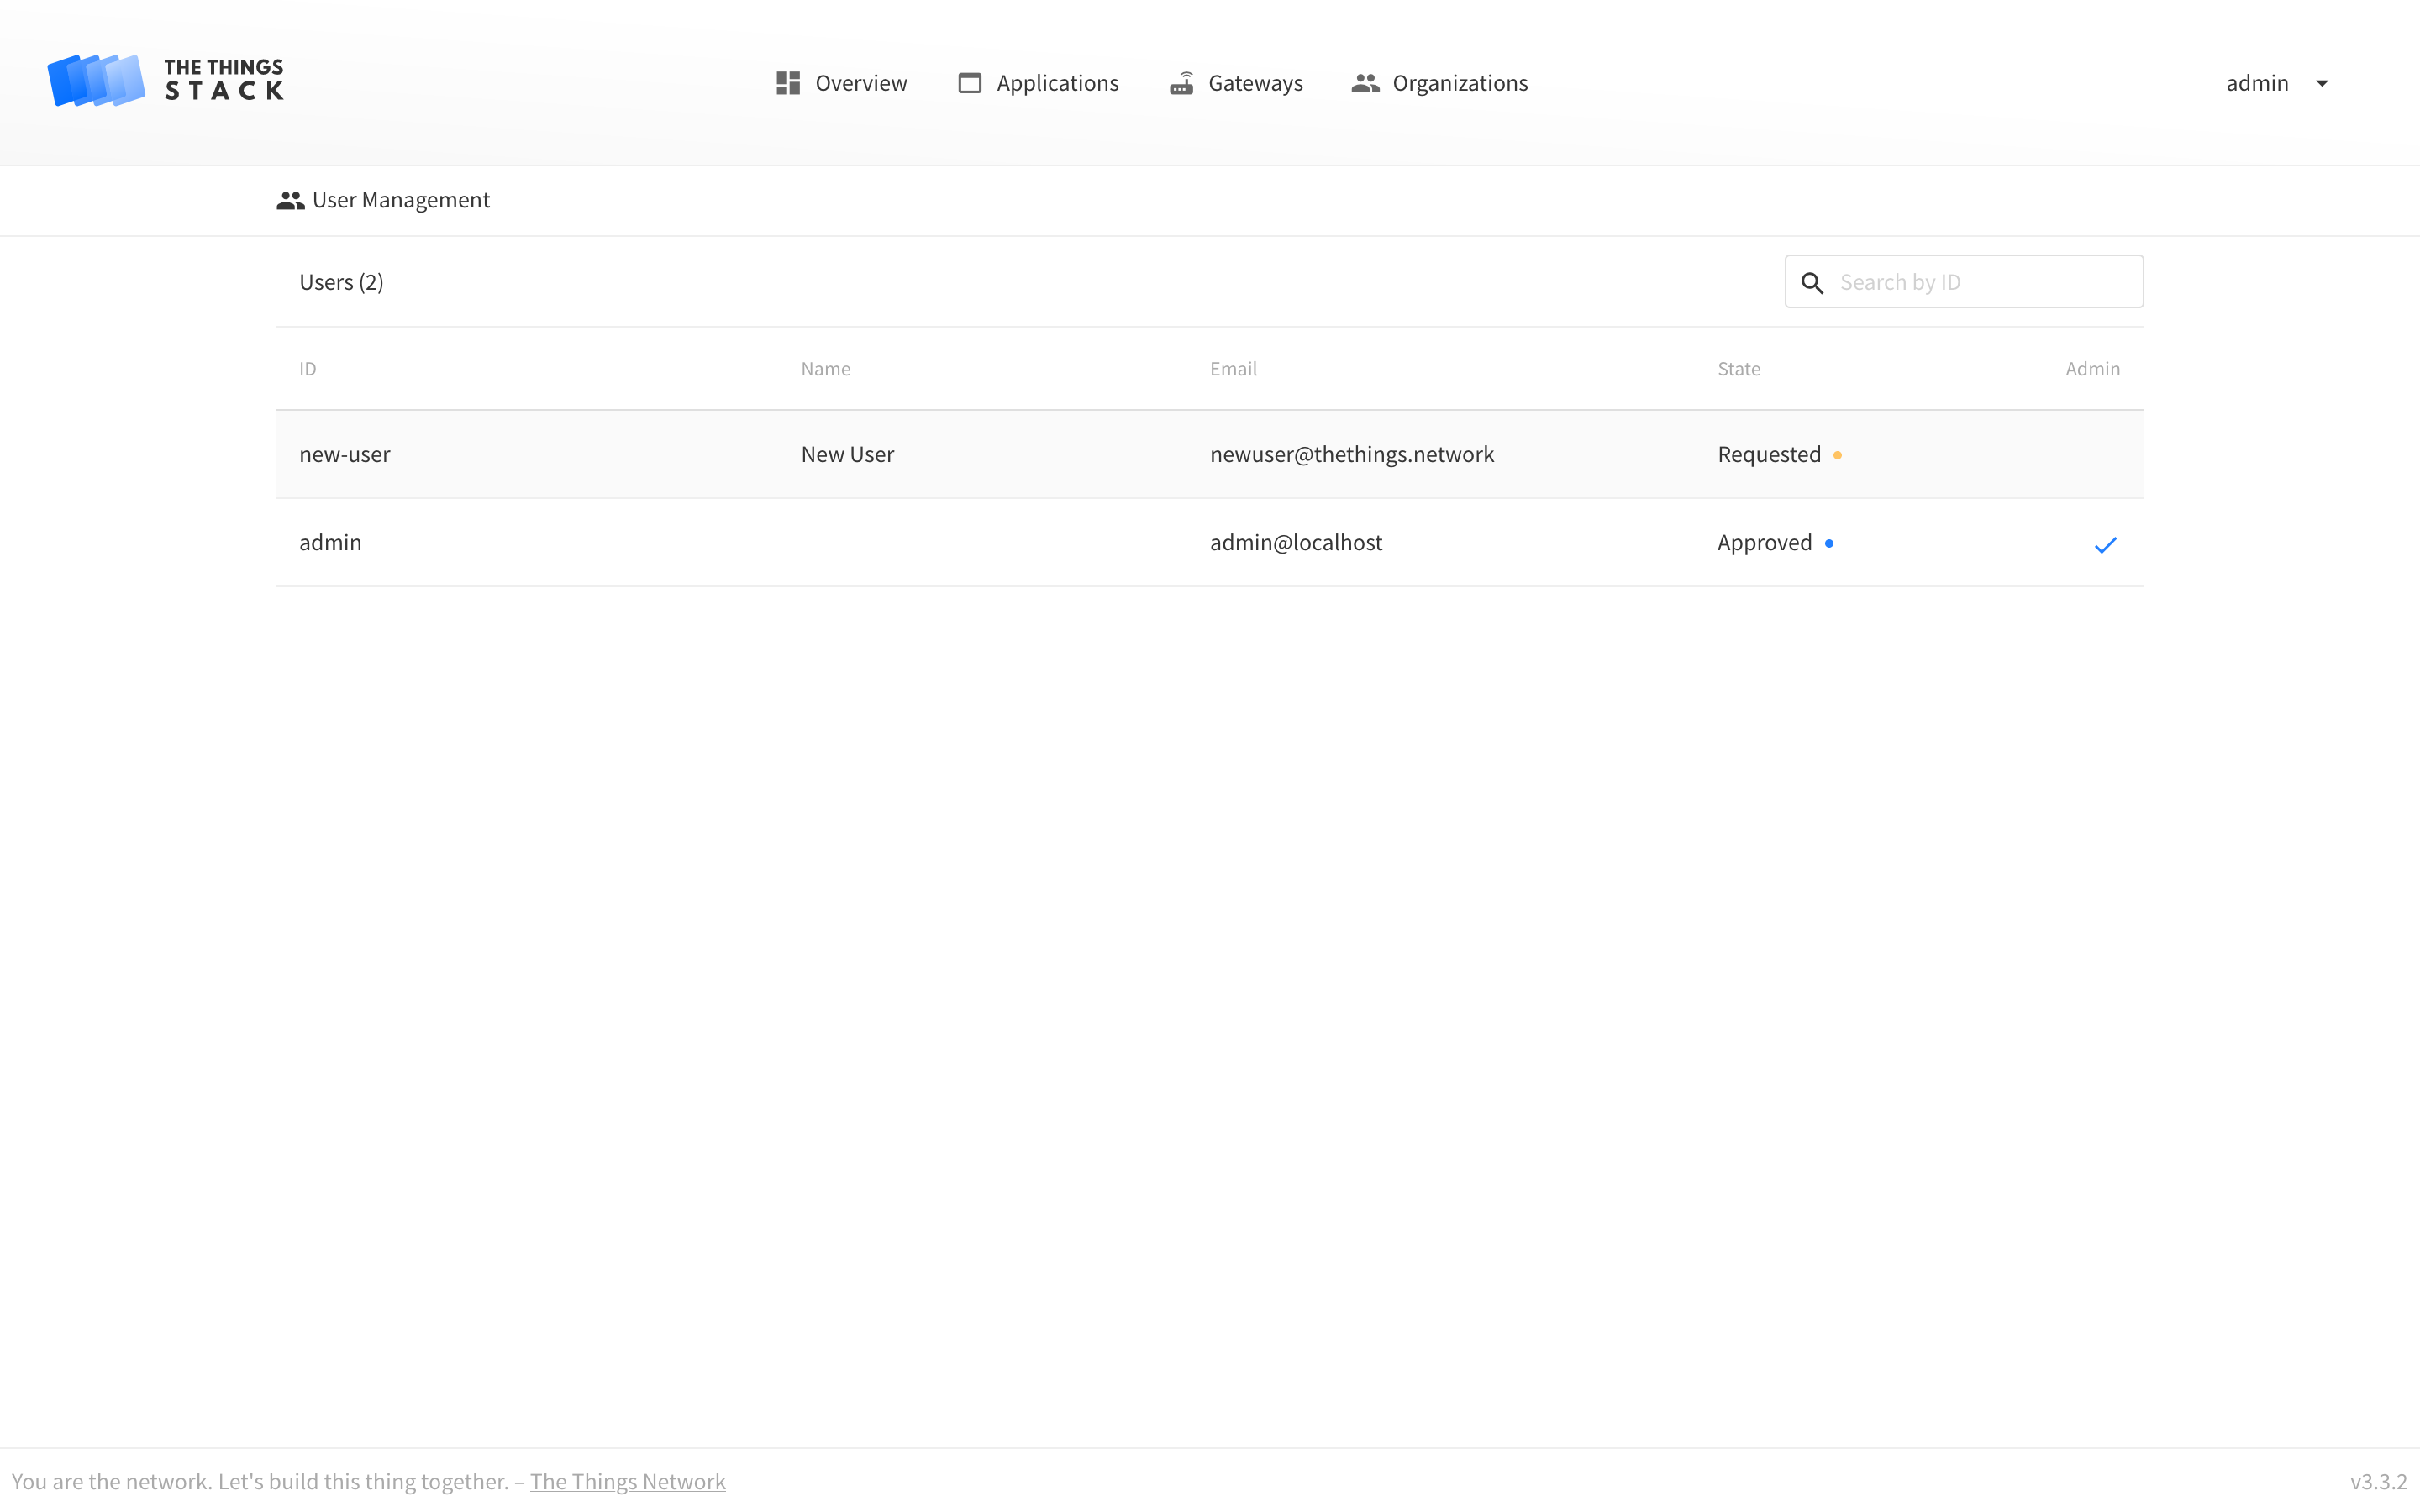The width and height of the screenshot is (2420, 1512).
Task: Click the Gateways router icon
Action: coord(1181,83)
